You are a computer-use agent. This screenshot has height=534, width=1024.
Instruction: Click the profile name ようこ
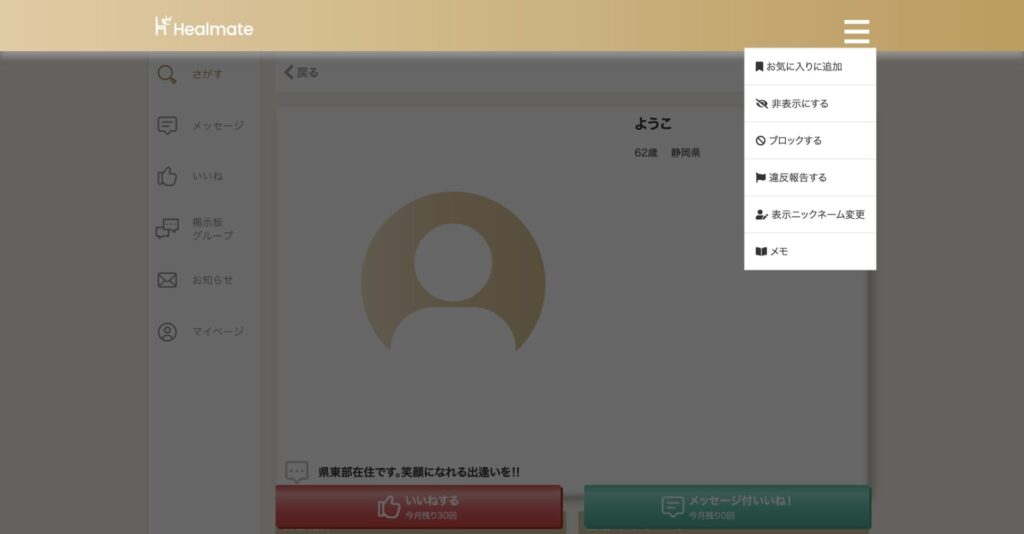click(652, 123)
